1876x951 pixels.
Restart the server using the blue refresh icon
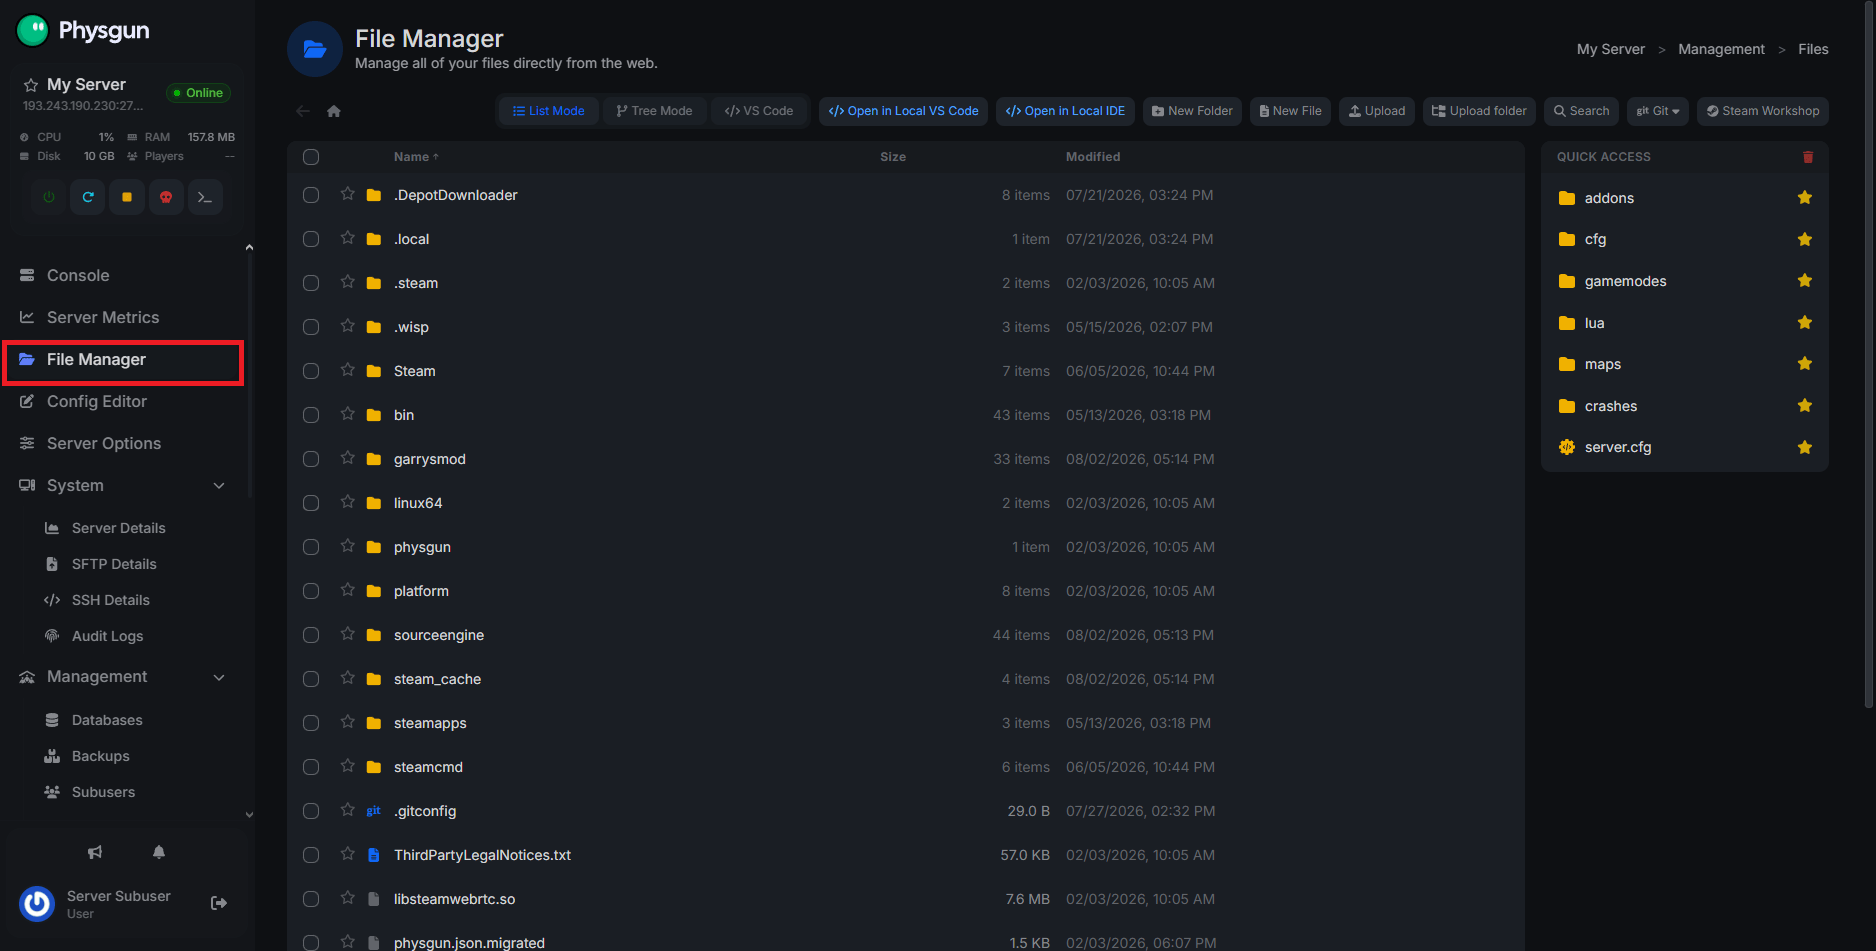(x=88, y=197)
